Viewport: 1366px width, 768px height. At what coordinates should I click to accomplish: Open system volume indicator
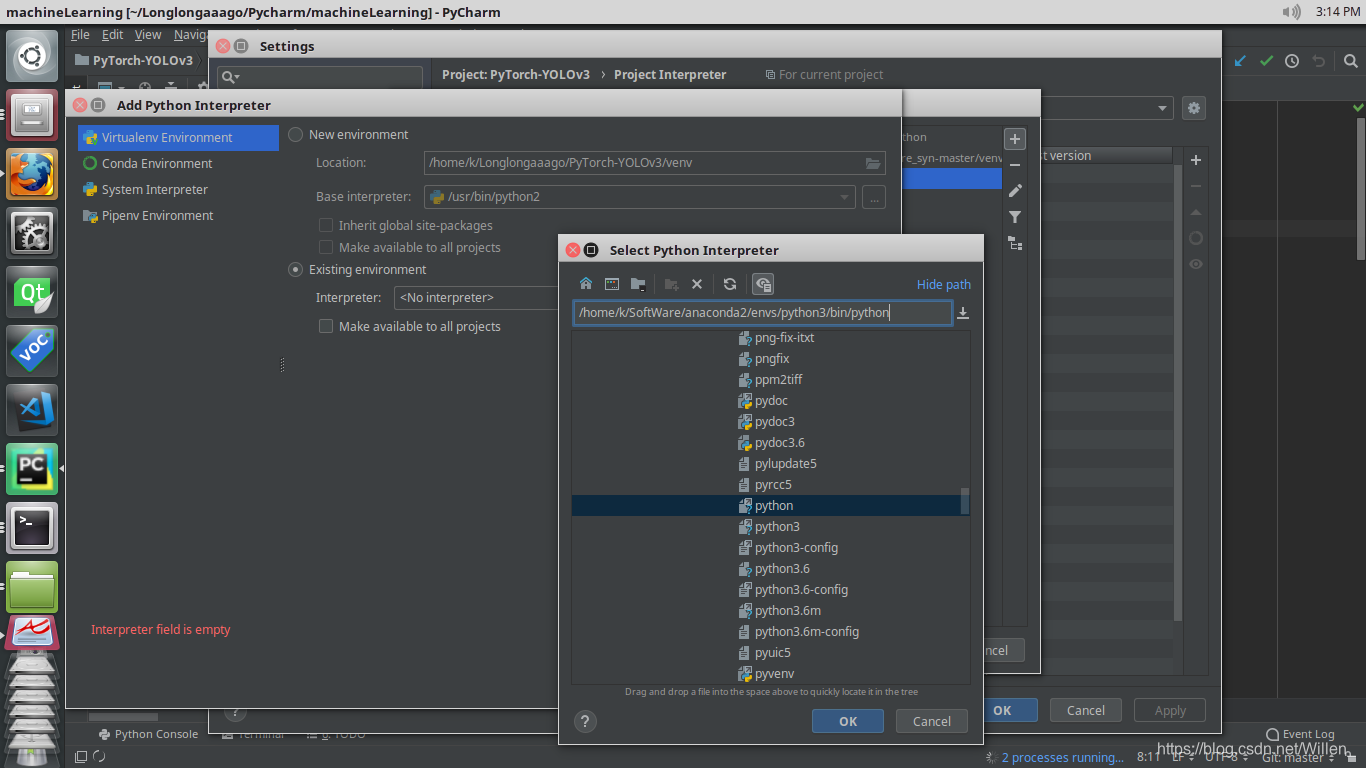pyautogui.click(x=1291, y=12)
